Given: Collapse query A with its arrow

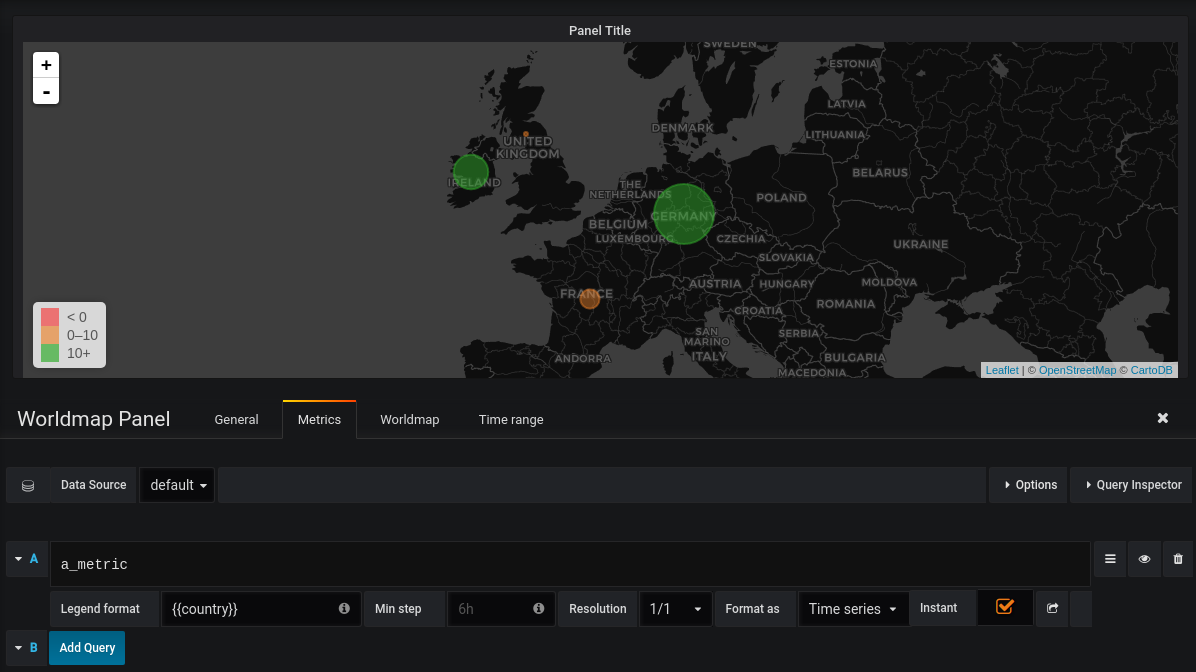Looking at the screenshot, I should [x=18, y=559].
